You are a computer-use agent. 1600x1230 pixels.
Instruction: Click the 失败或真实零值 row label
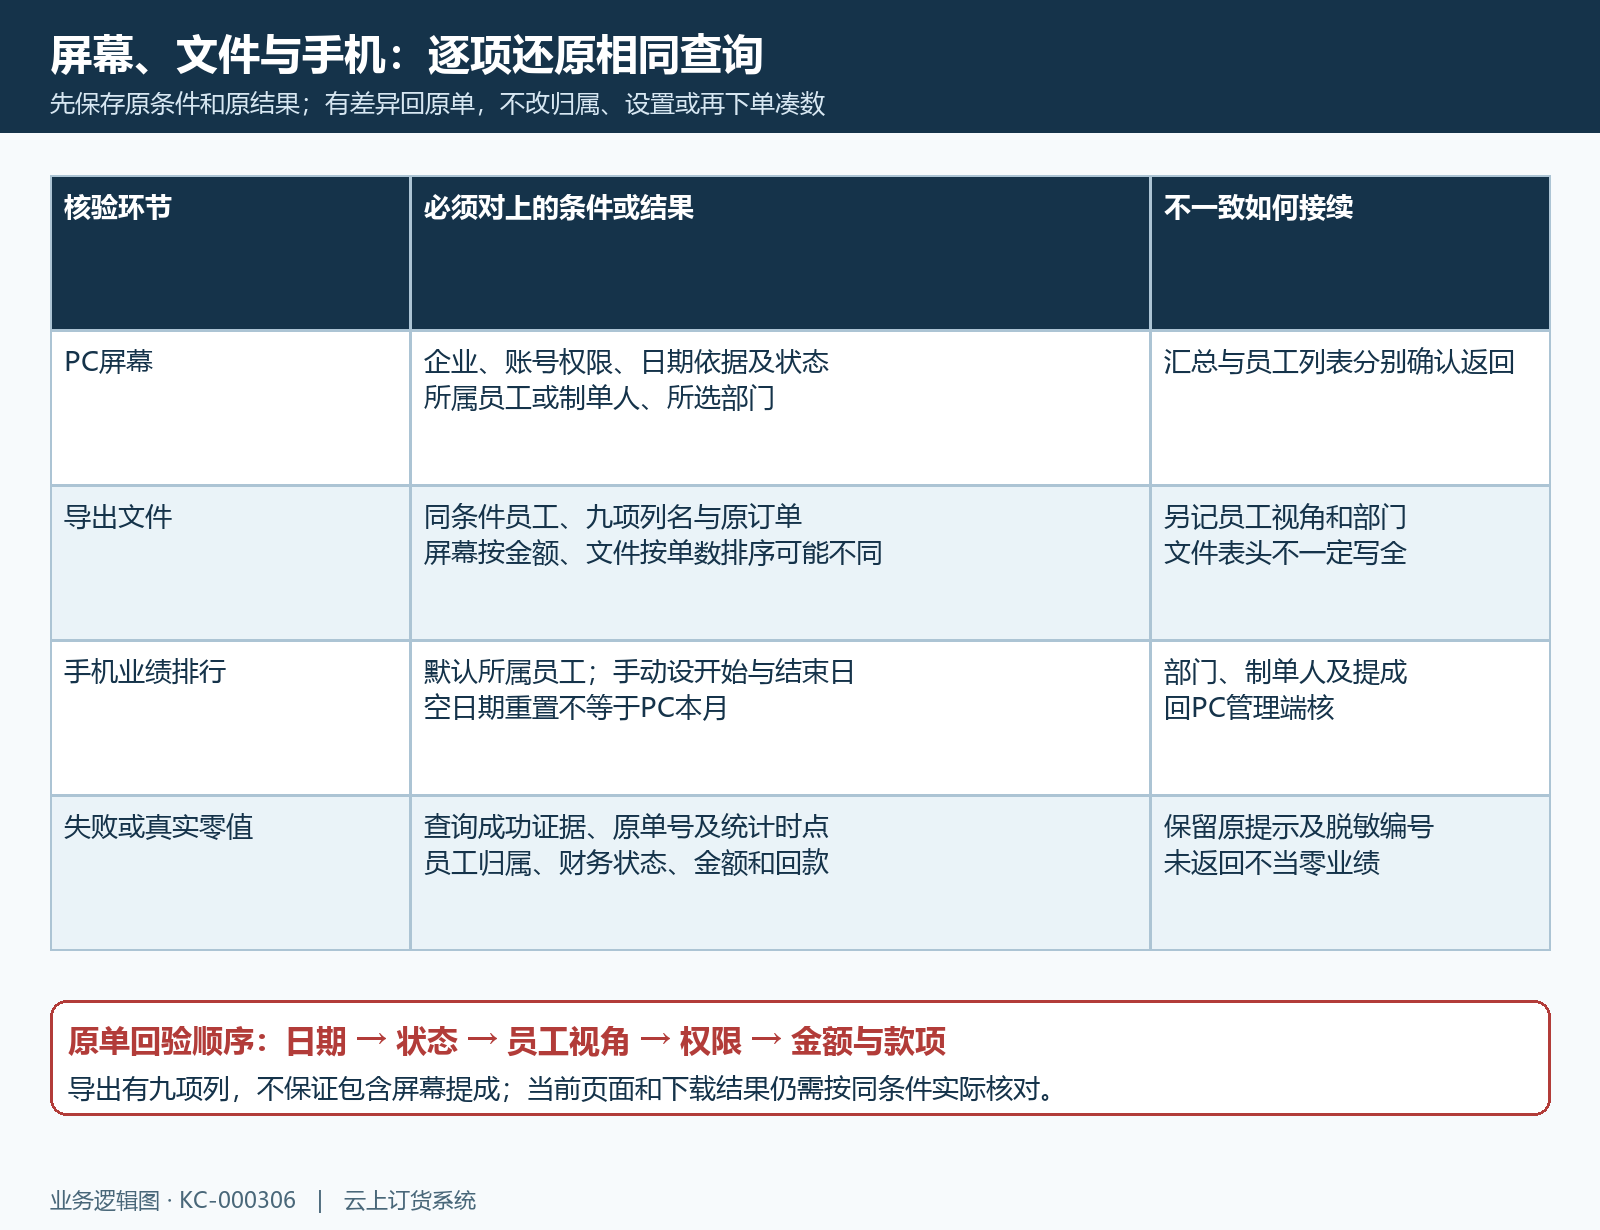pyautogui.click(x=158, y=827)
